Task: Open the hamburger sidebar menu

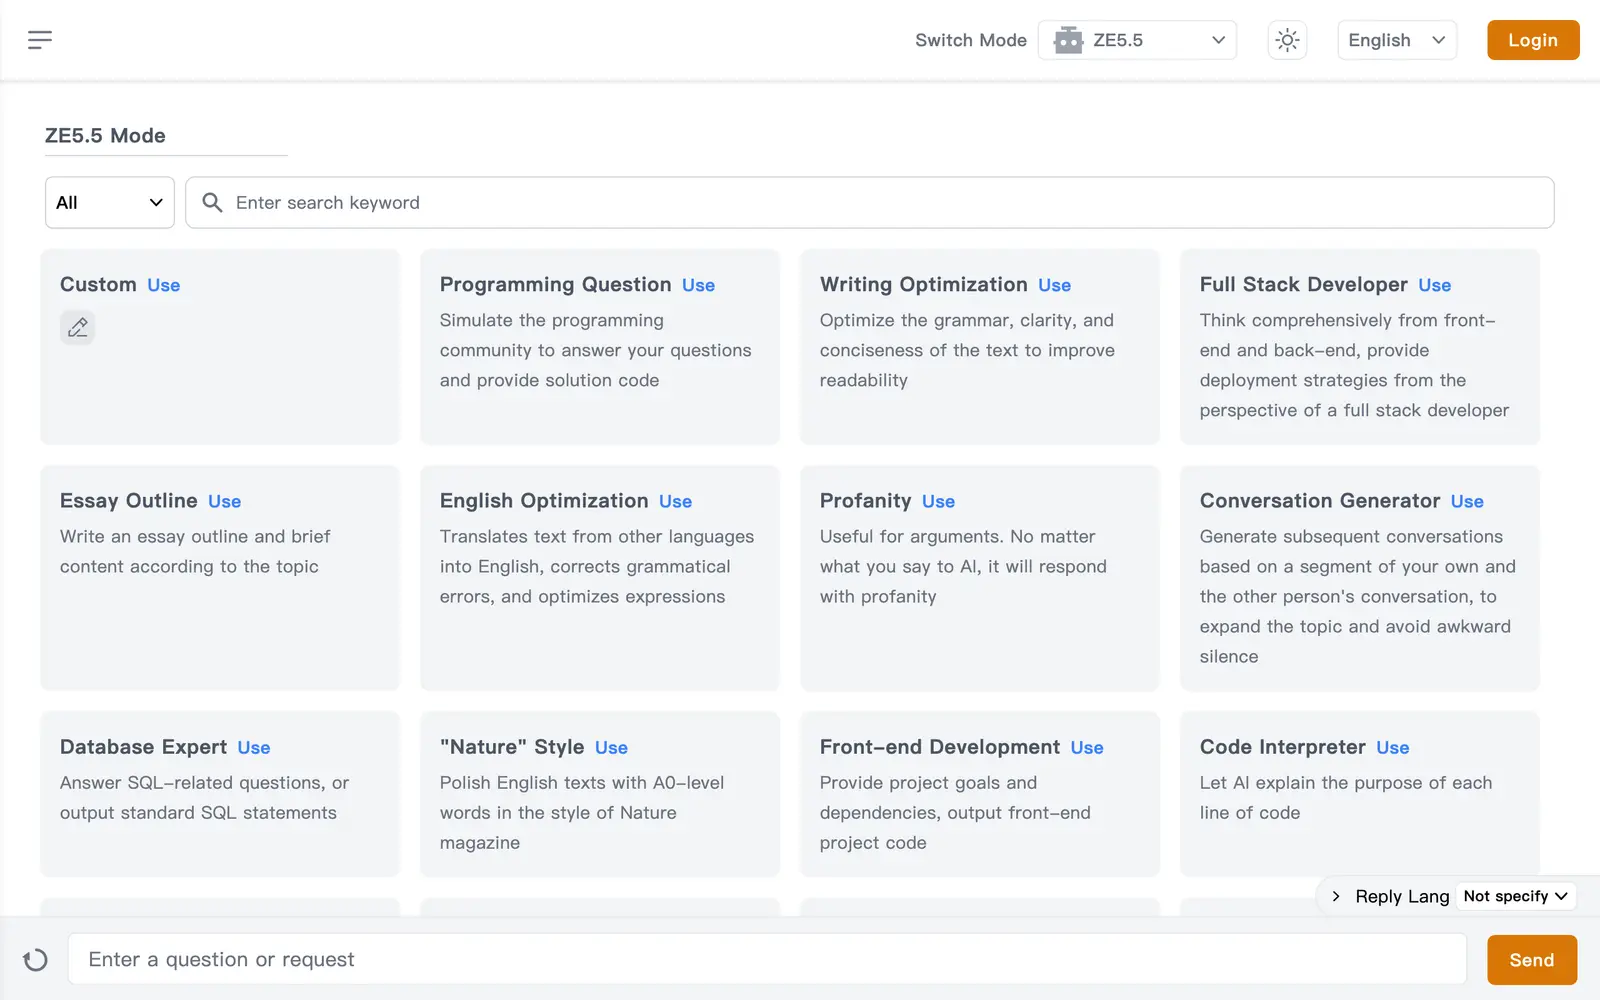Action: pyautogui.click(x=40, y=40)
